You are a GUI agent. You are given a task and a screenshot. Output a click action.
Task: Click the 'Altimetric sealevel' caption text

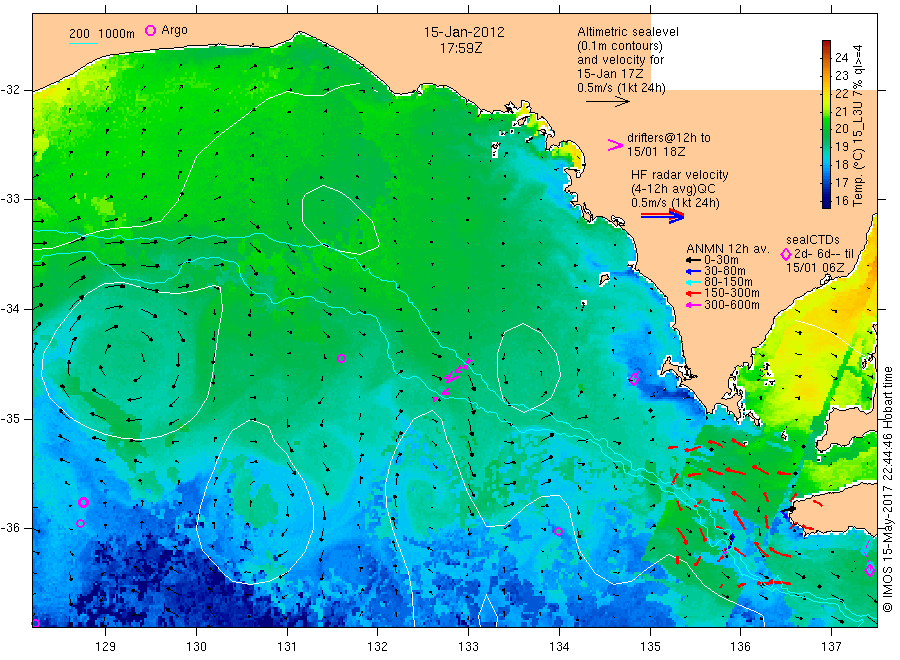coord(628,32)
